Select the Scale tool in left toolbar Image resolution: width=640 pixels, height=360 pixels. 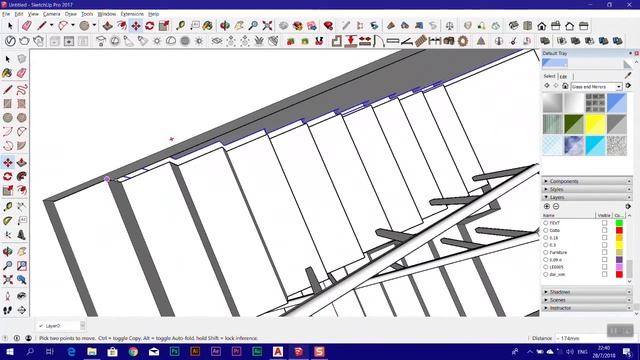pyautogui.click(x=7, y=190)
